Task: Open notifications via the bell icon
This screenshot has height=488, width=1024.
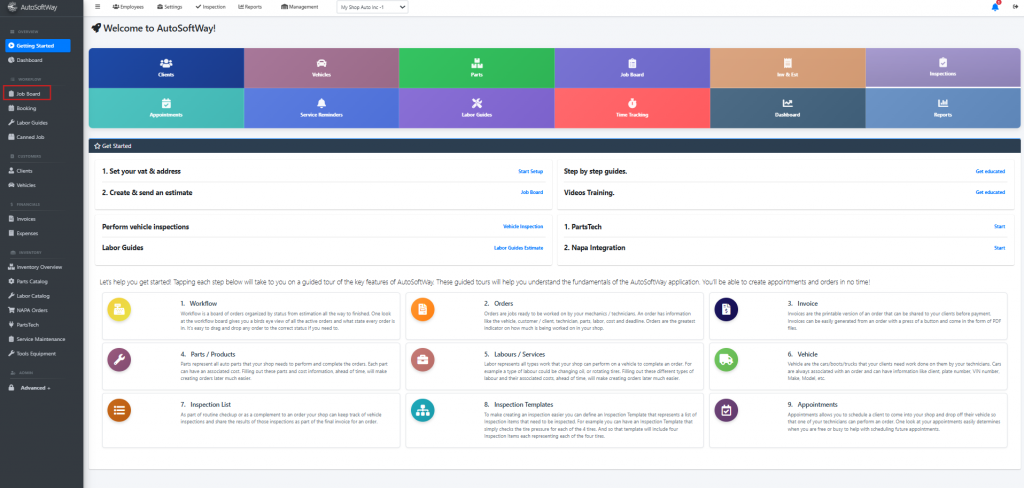Action: 994,7
